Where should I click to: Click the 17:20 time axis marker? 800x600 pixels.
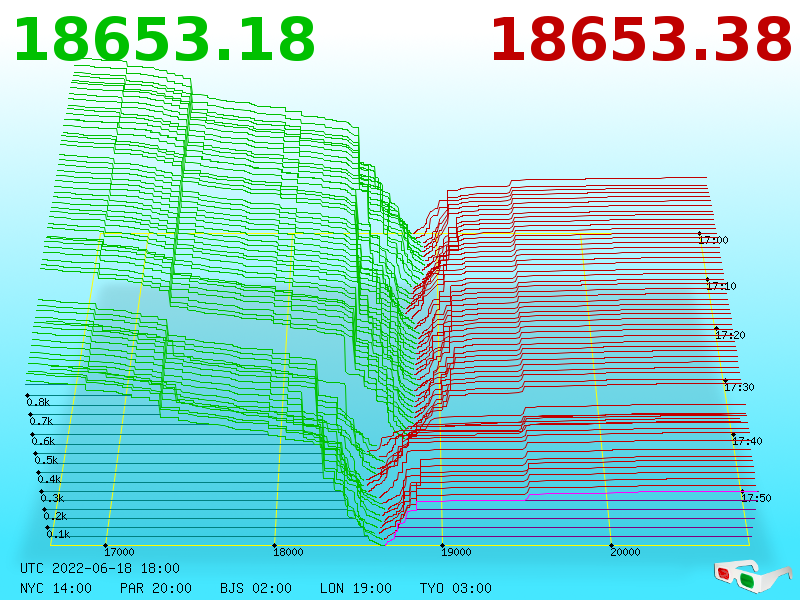click(730, 335)
